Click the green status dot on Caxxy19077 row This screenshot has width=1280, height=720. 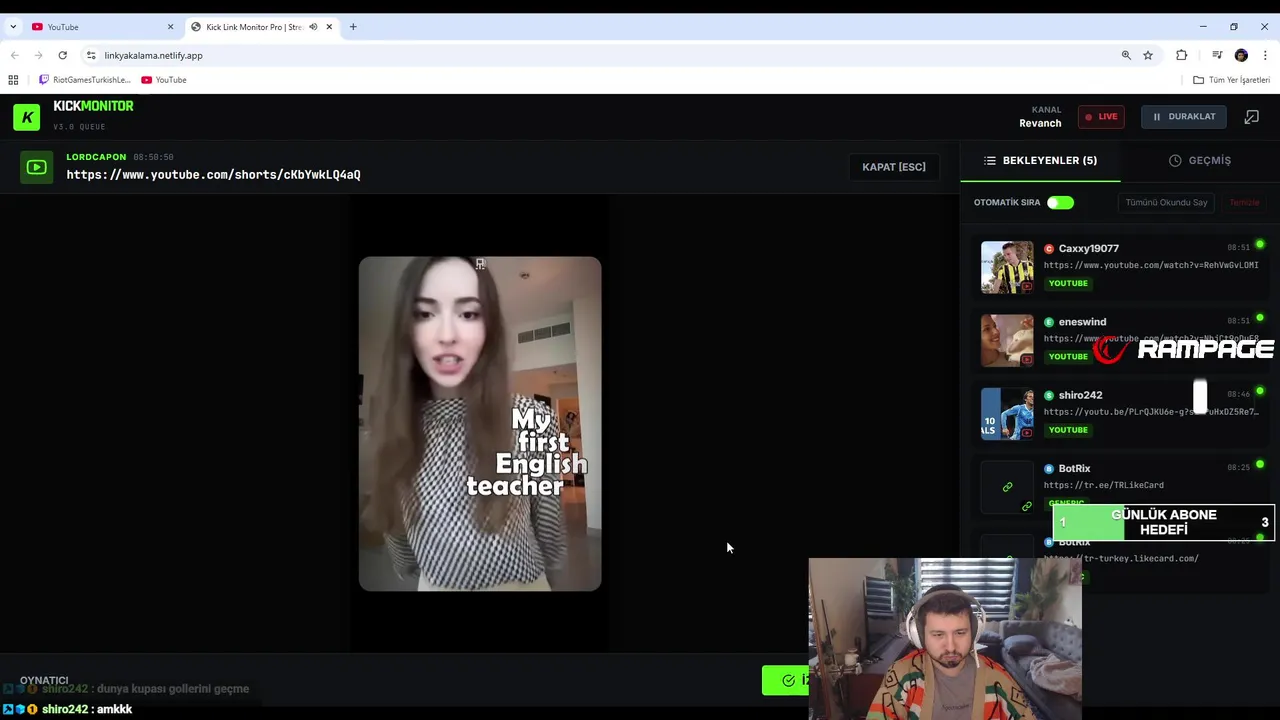[1260, 244]
